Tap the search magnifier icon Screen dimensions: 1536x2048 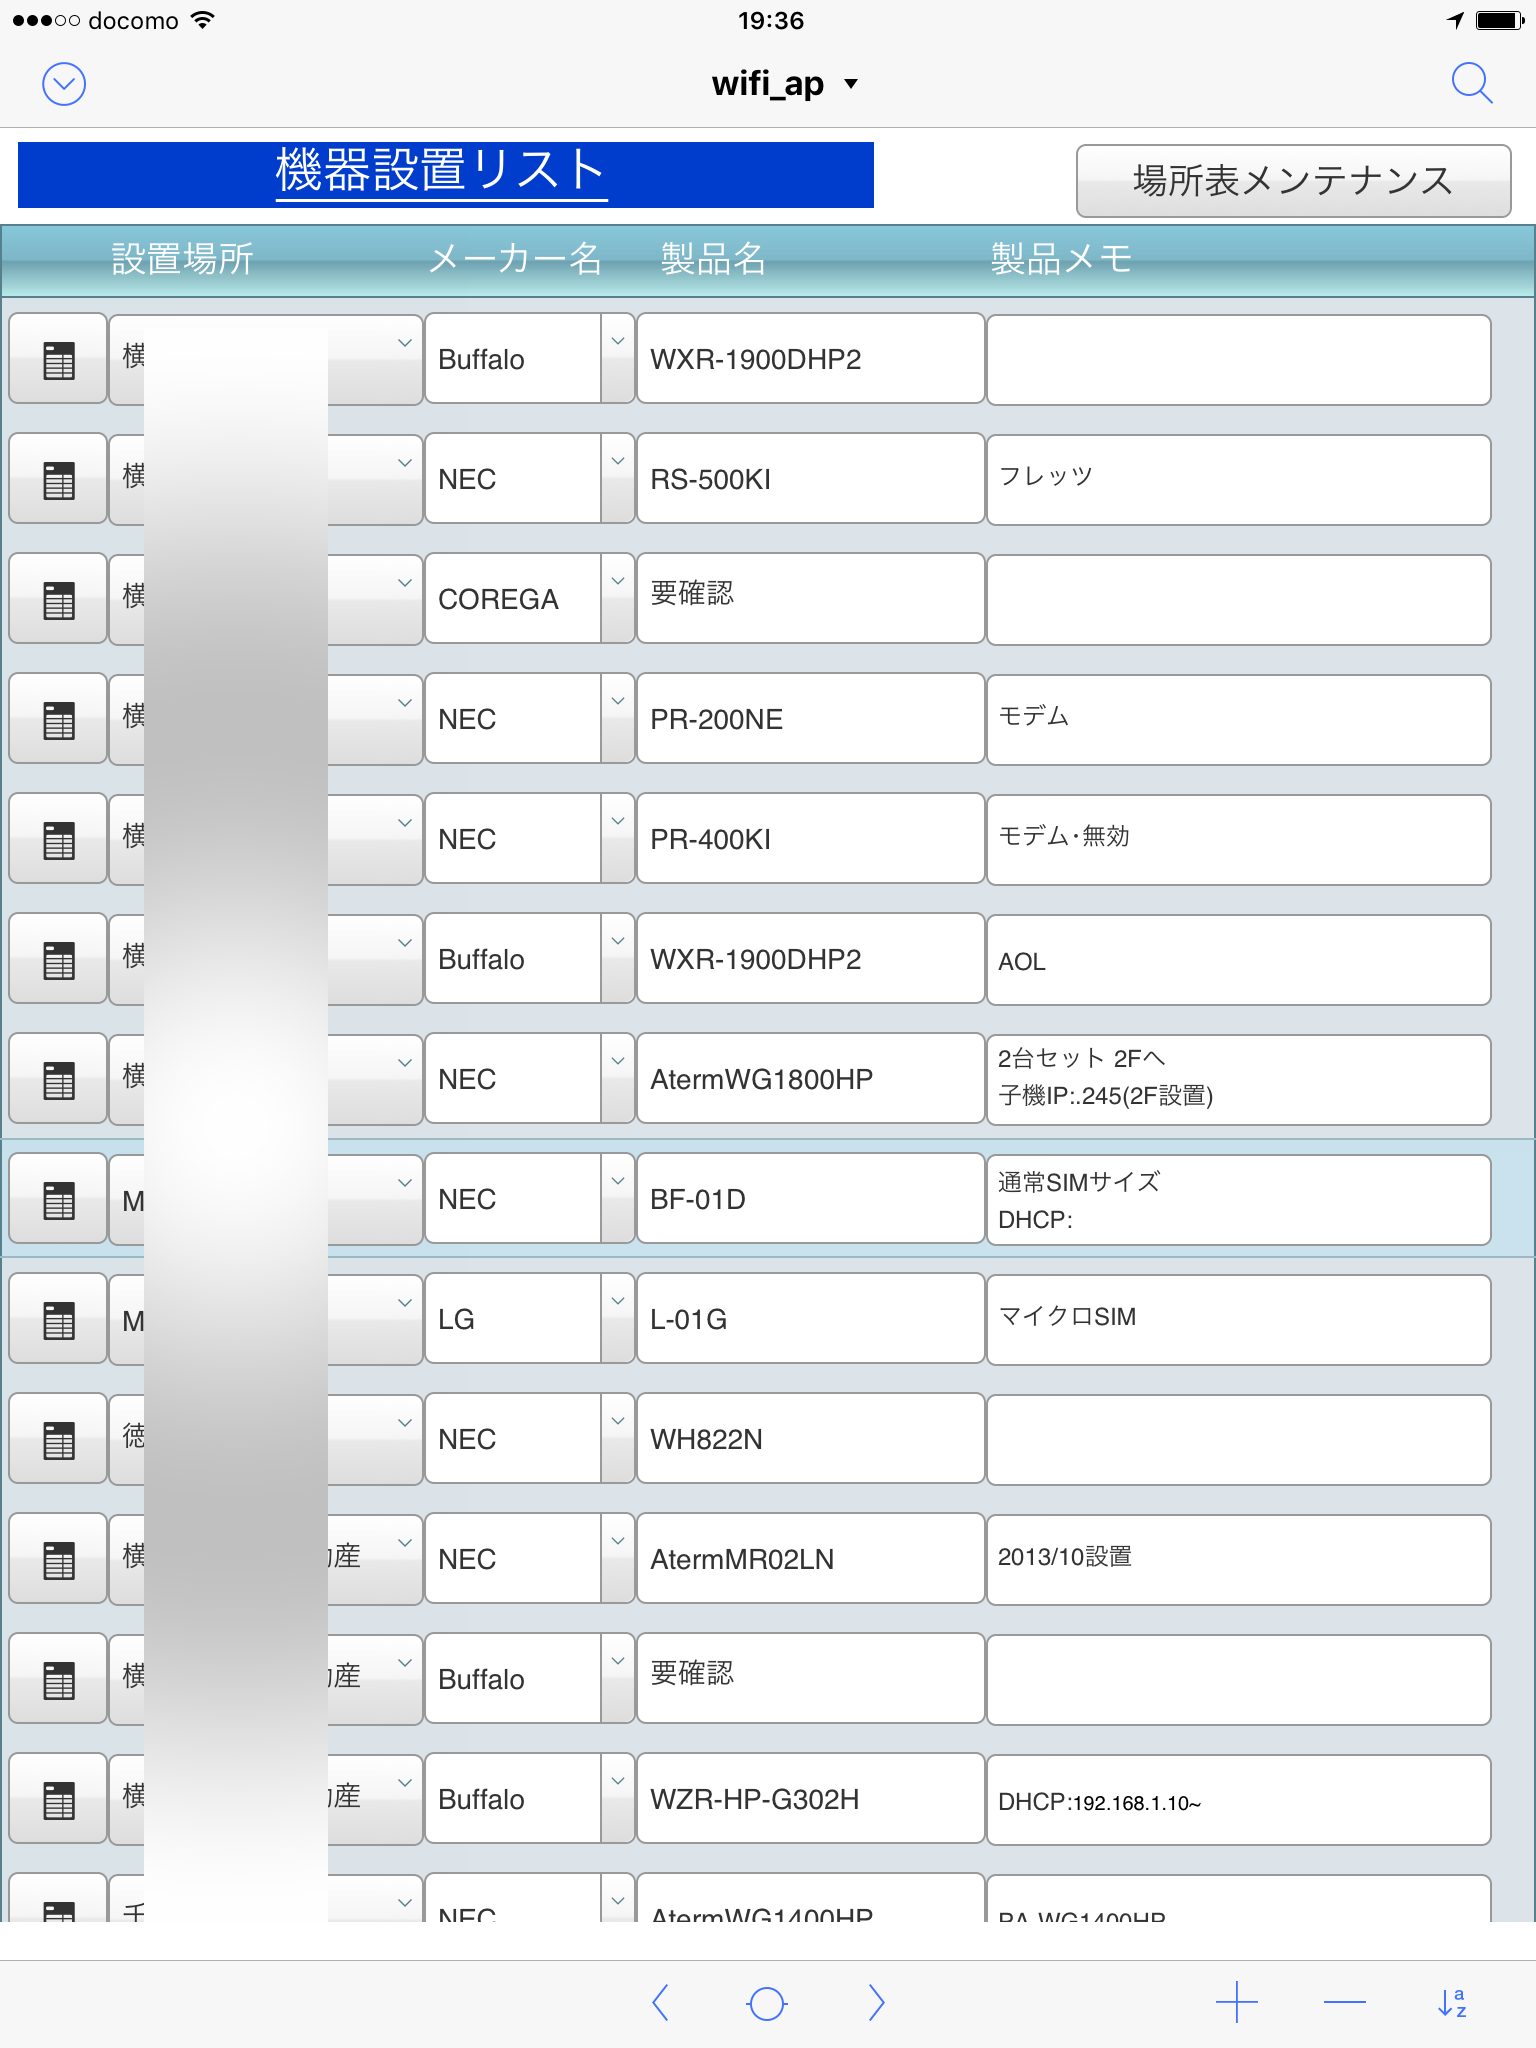point(1471,83)
